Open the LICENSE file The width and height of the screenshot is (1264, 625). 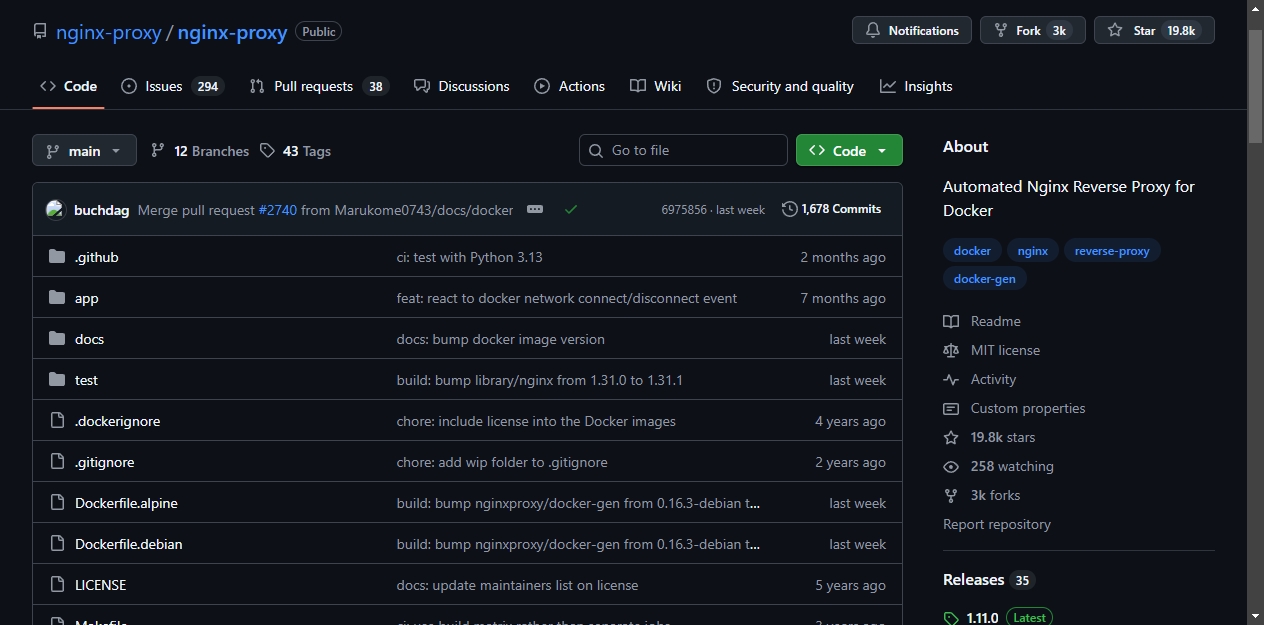100,585
